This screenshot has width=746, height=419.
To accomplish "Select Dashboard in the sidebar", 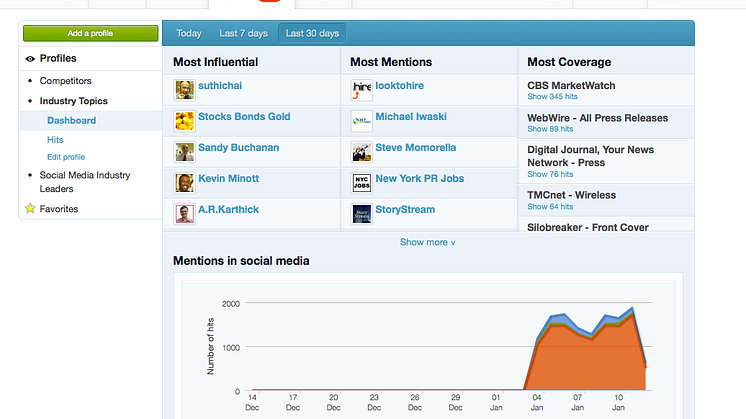I will click(x=71, y=120).
